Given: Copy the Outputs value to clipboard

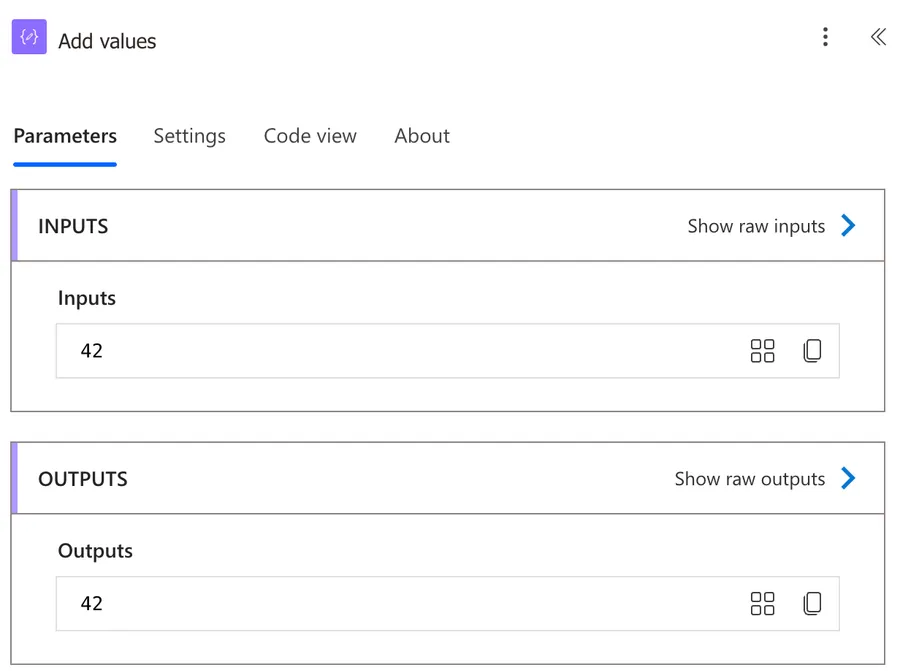Looking at the screenshot, I should (812, 604).
